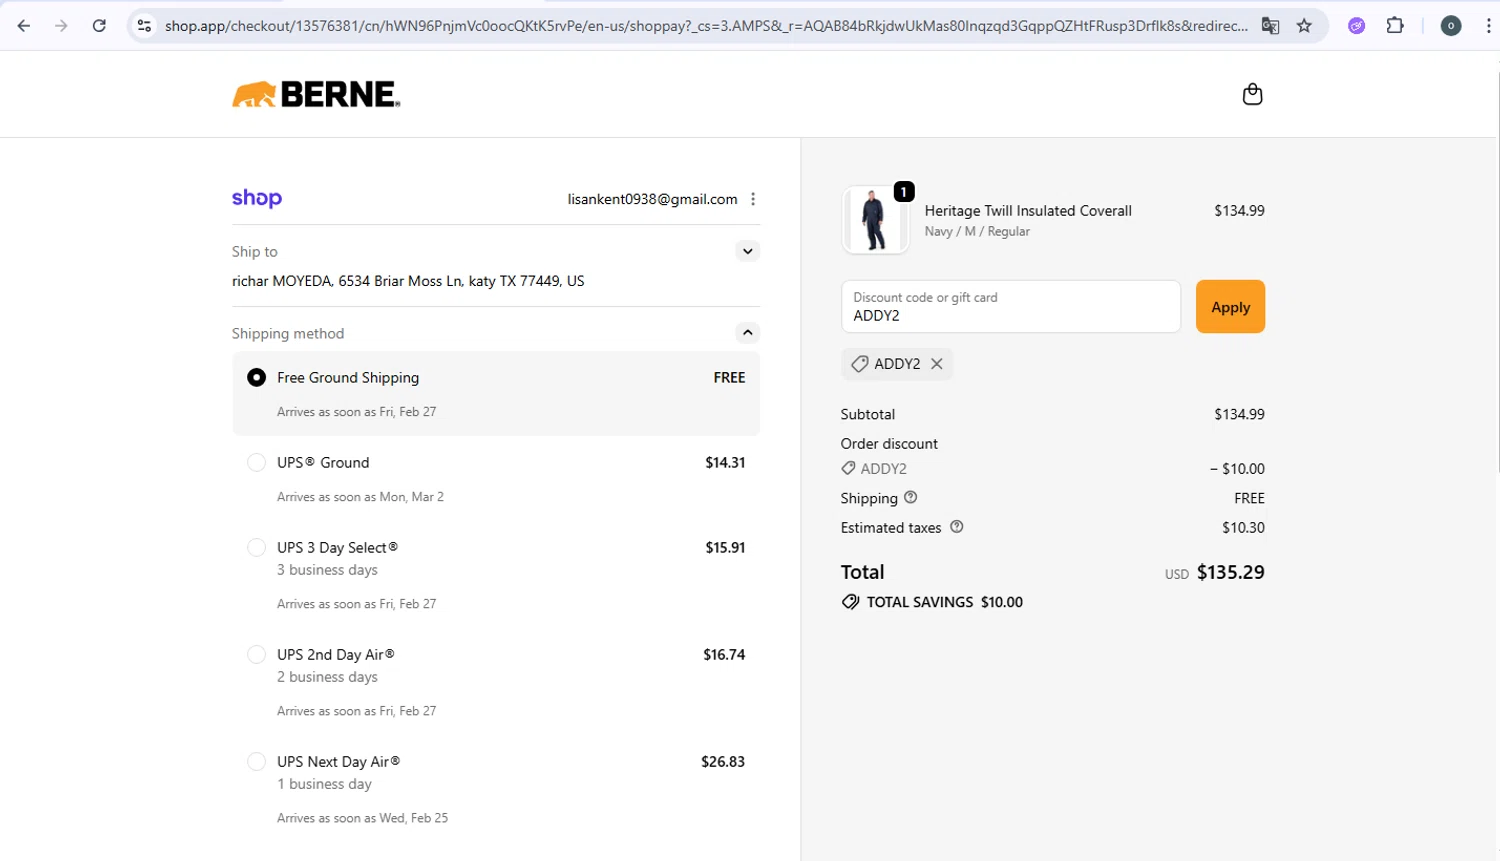Viewport: 1500px width, 861px height.
Task: Click the translate page icon
Action: 1270,26
